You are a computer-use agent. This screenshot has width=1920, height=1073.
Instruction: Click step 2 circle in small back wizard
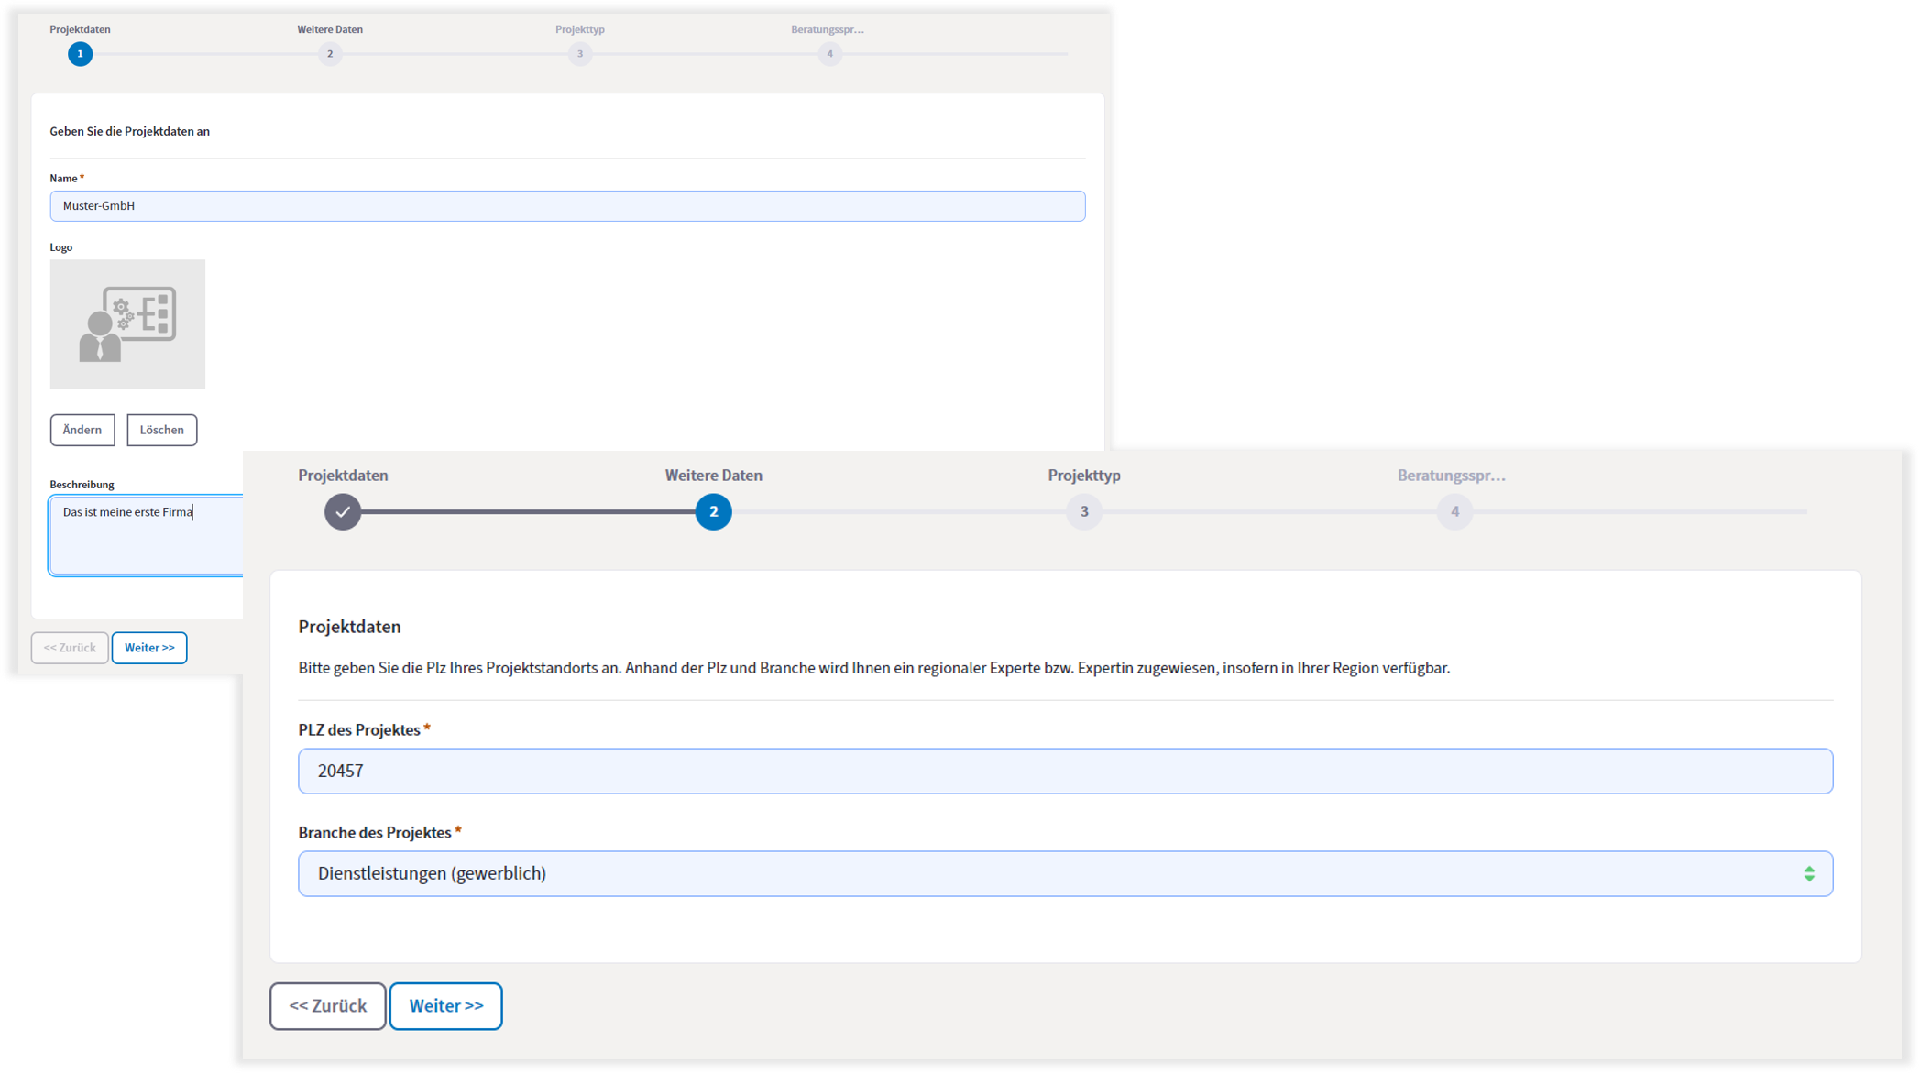(x=330, y=54)
